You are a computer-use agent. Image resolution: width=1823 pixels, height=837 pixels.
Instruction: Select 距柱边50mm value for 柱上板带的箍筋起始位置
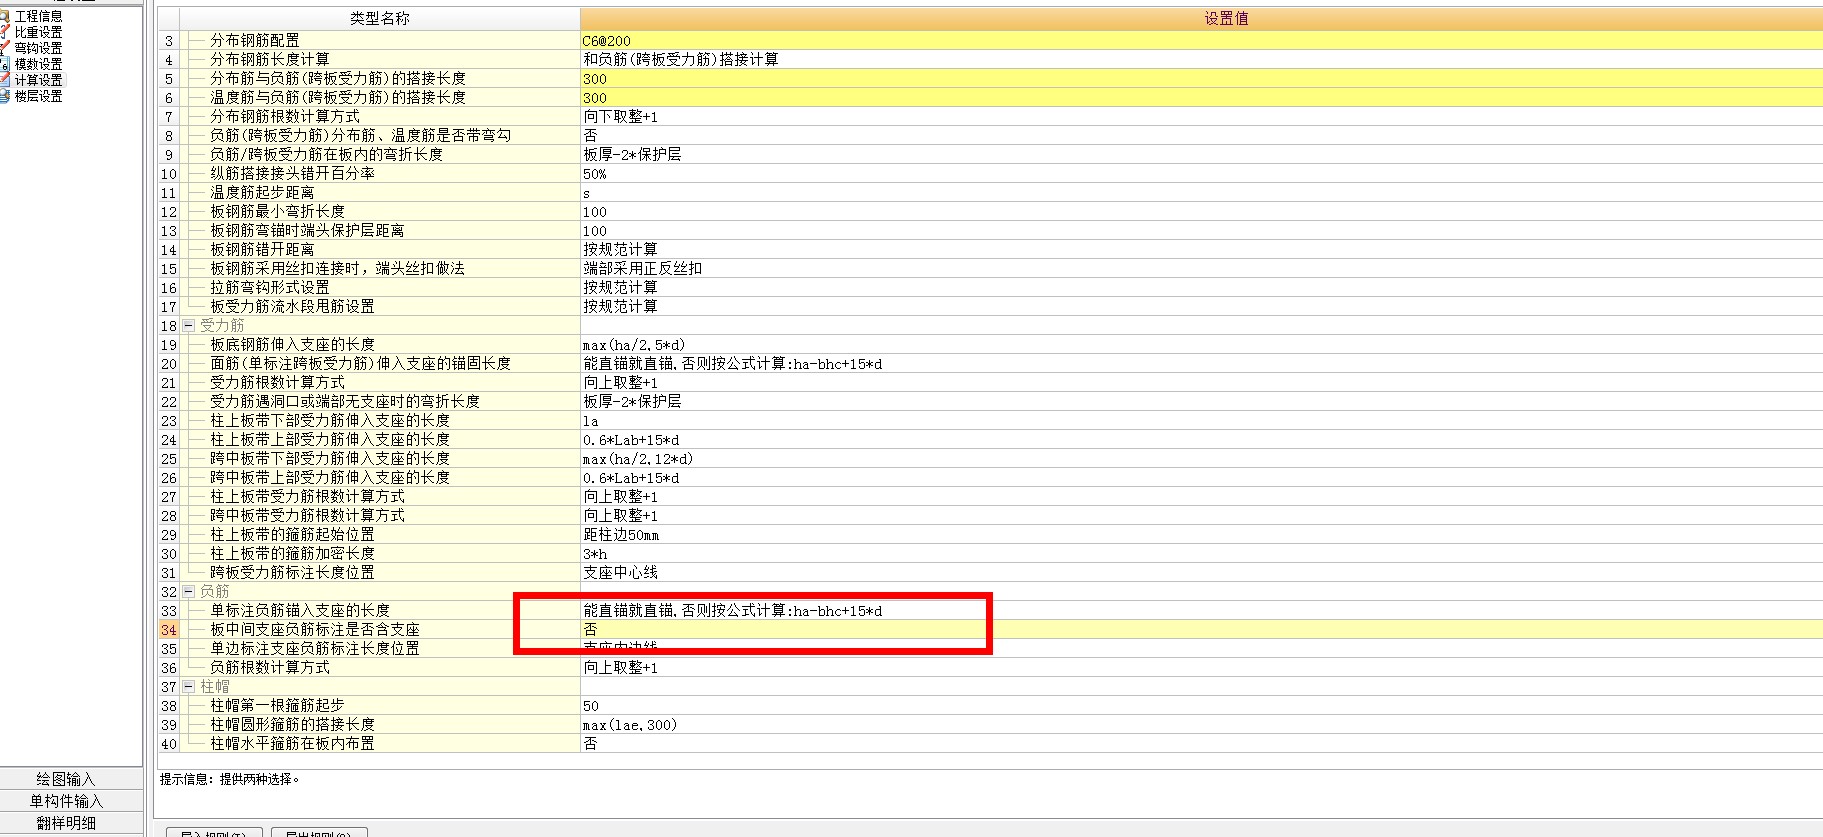[1201, 535]
